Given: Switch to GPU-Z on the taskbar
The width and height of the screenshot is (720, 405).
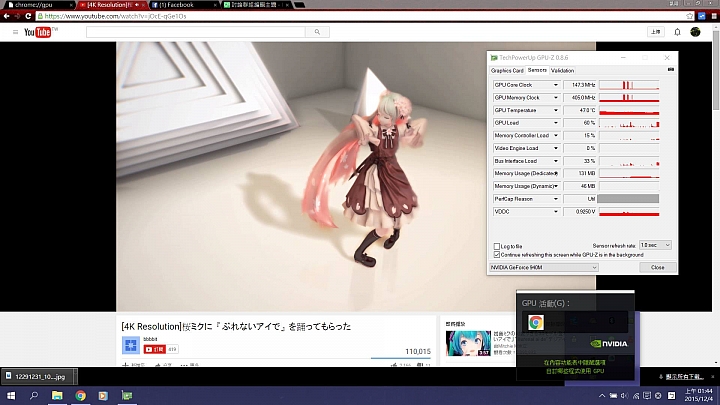Looking at the screenshot, I should click(127, 395).
